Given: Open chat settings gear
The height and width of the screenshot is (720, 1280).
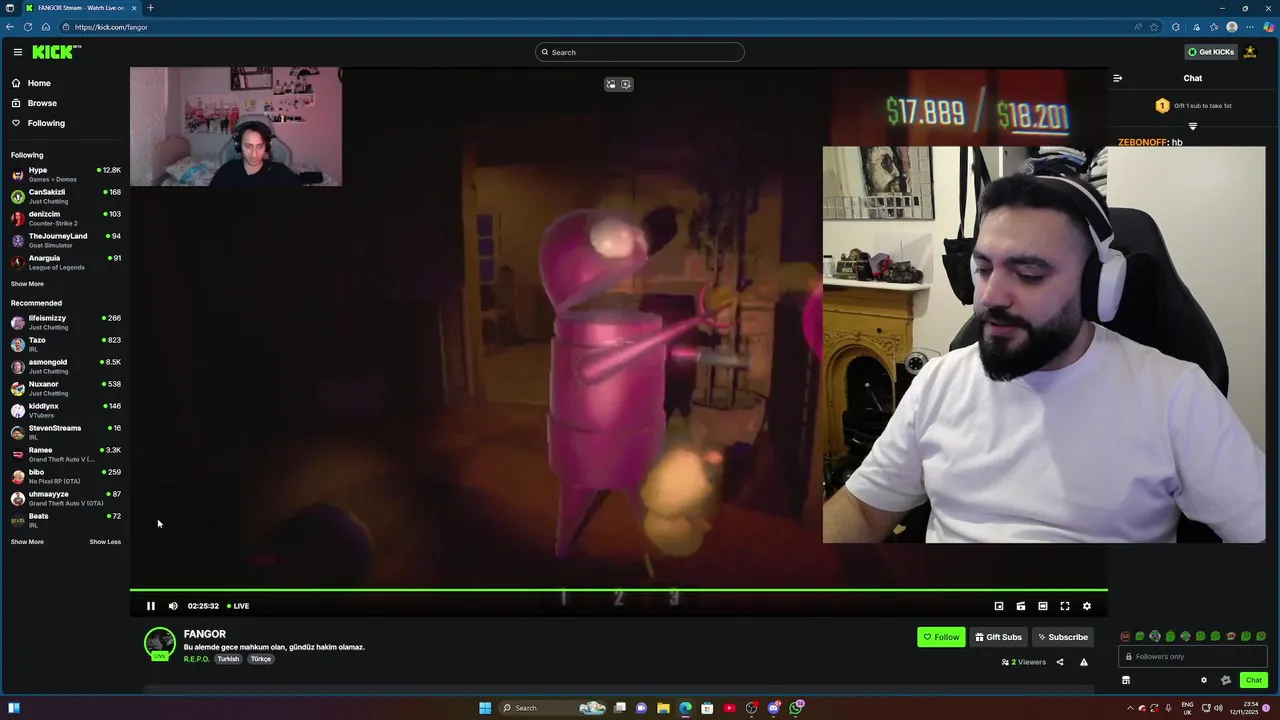Looking at the screenshot, I should click(1204, 680).
